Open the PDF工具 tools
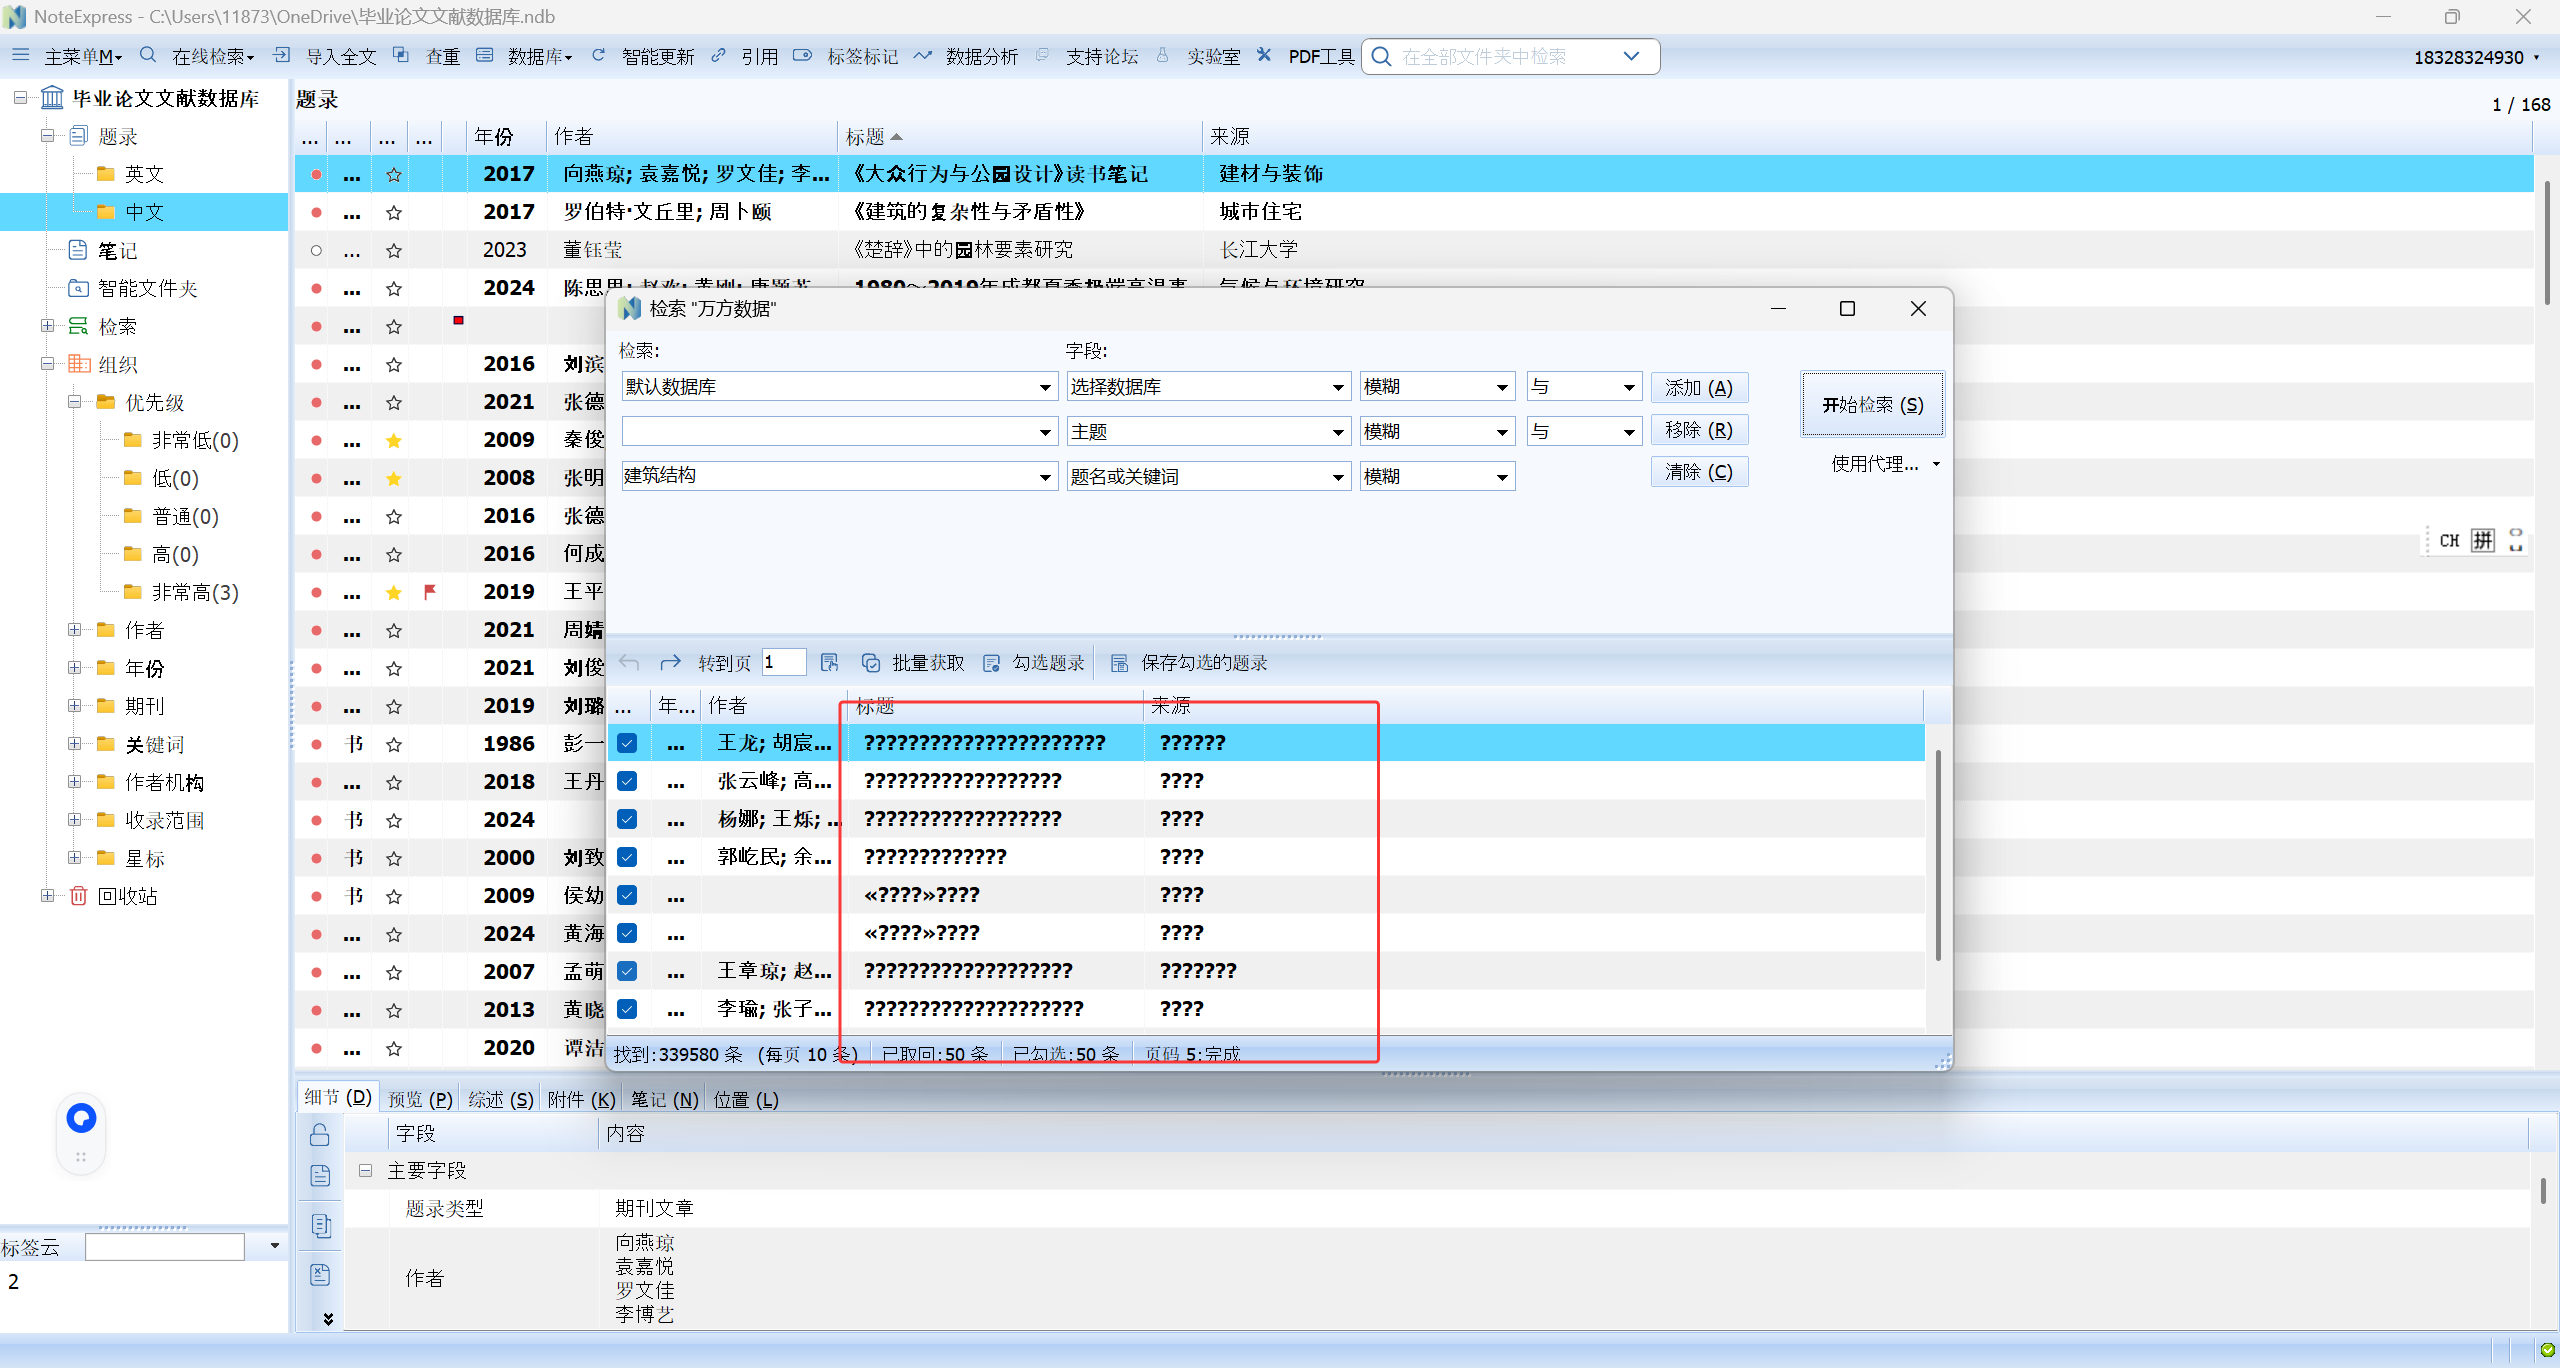Viewport: 2560px width, 1368px height. coord(1321,57)
